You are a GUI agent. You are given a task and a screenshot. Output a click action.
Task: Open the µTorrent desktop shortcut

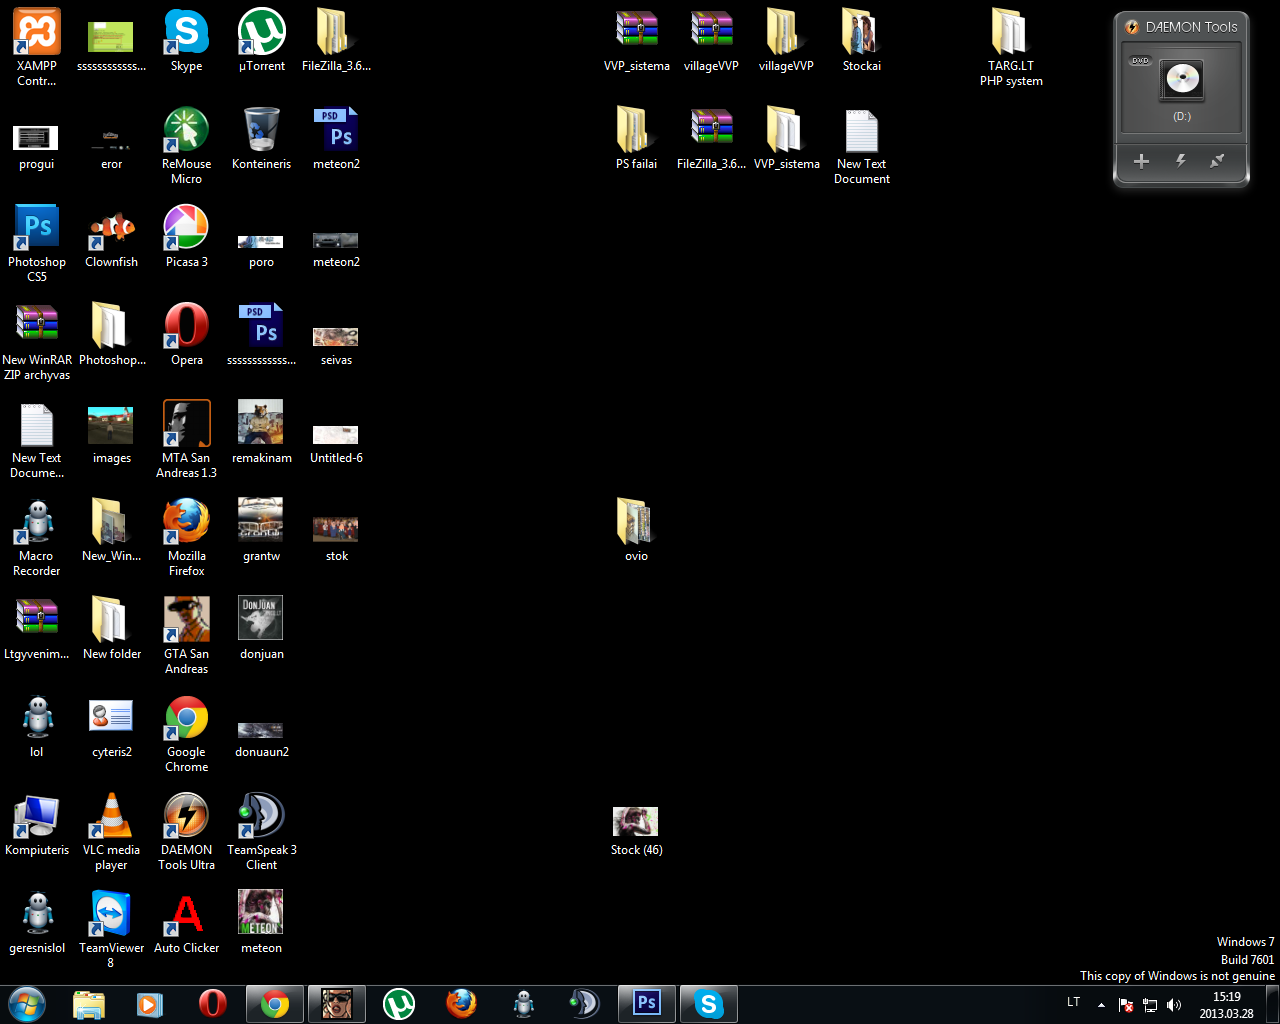point(261,40)
